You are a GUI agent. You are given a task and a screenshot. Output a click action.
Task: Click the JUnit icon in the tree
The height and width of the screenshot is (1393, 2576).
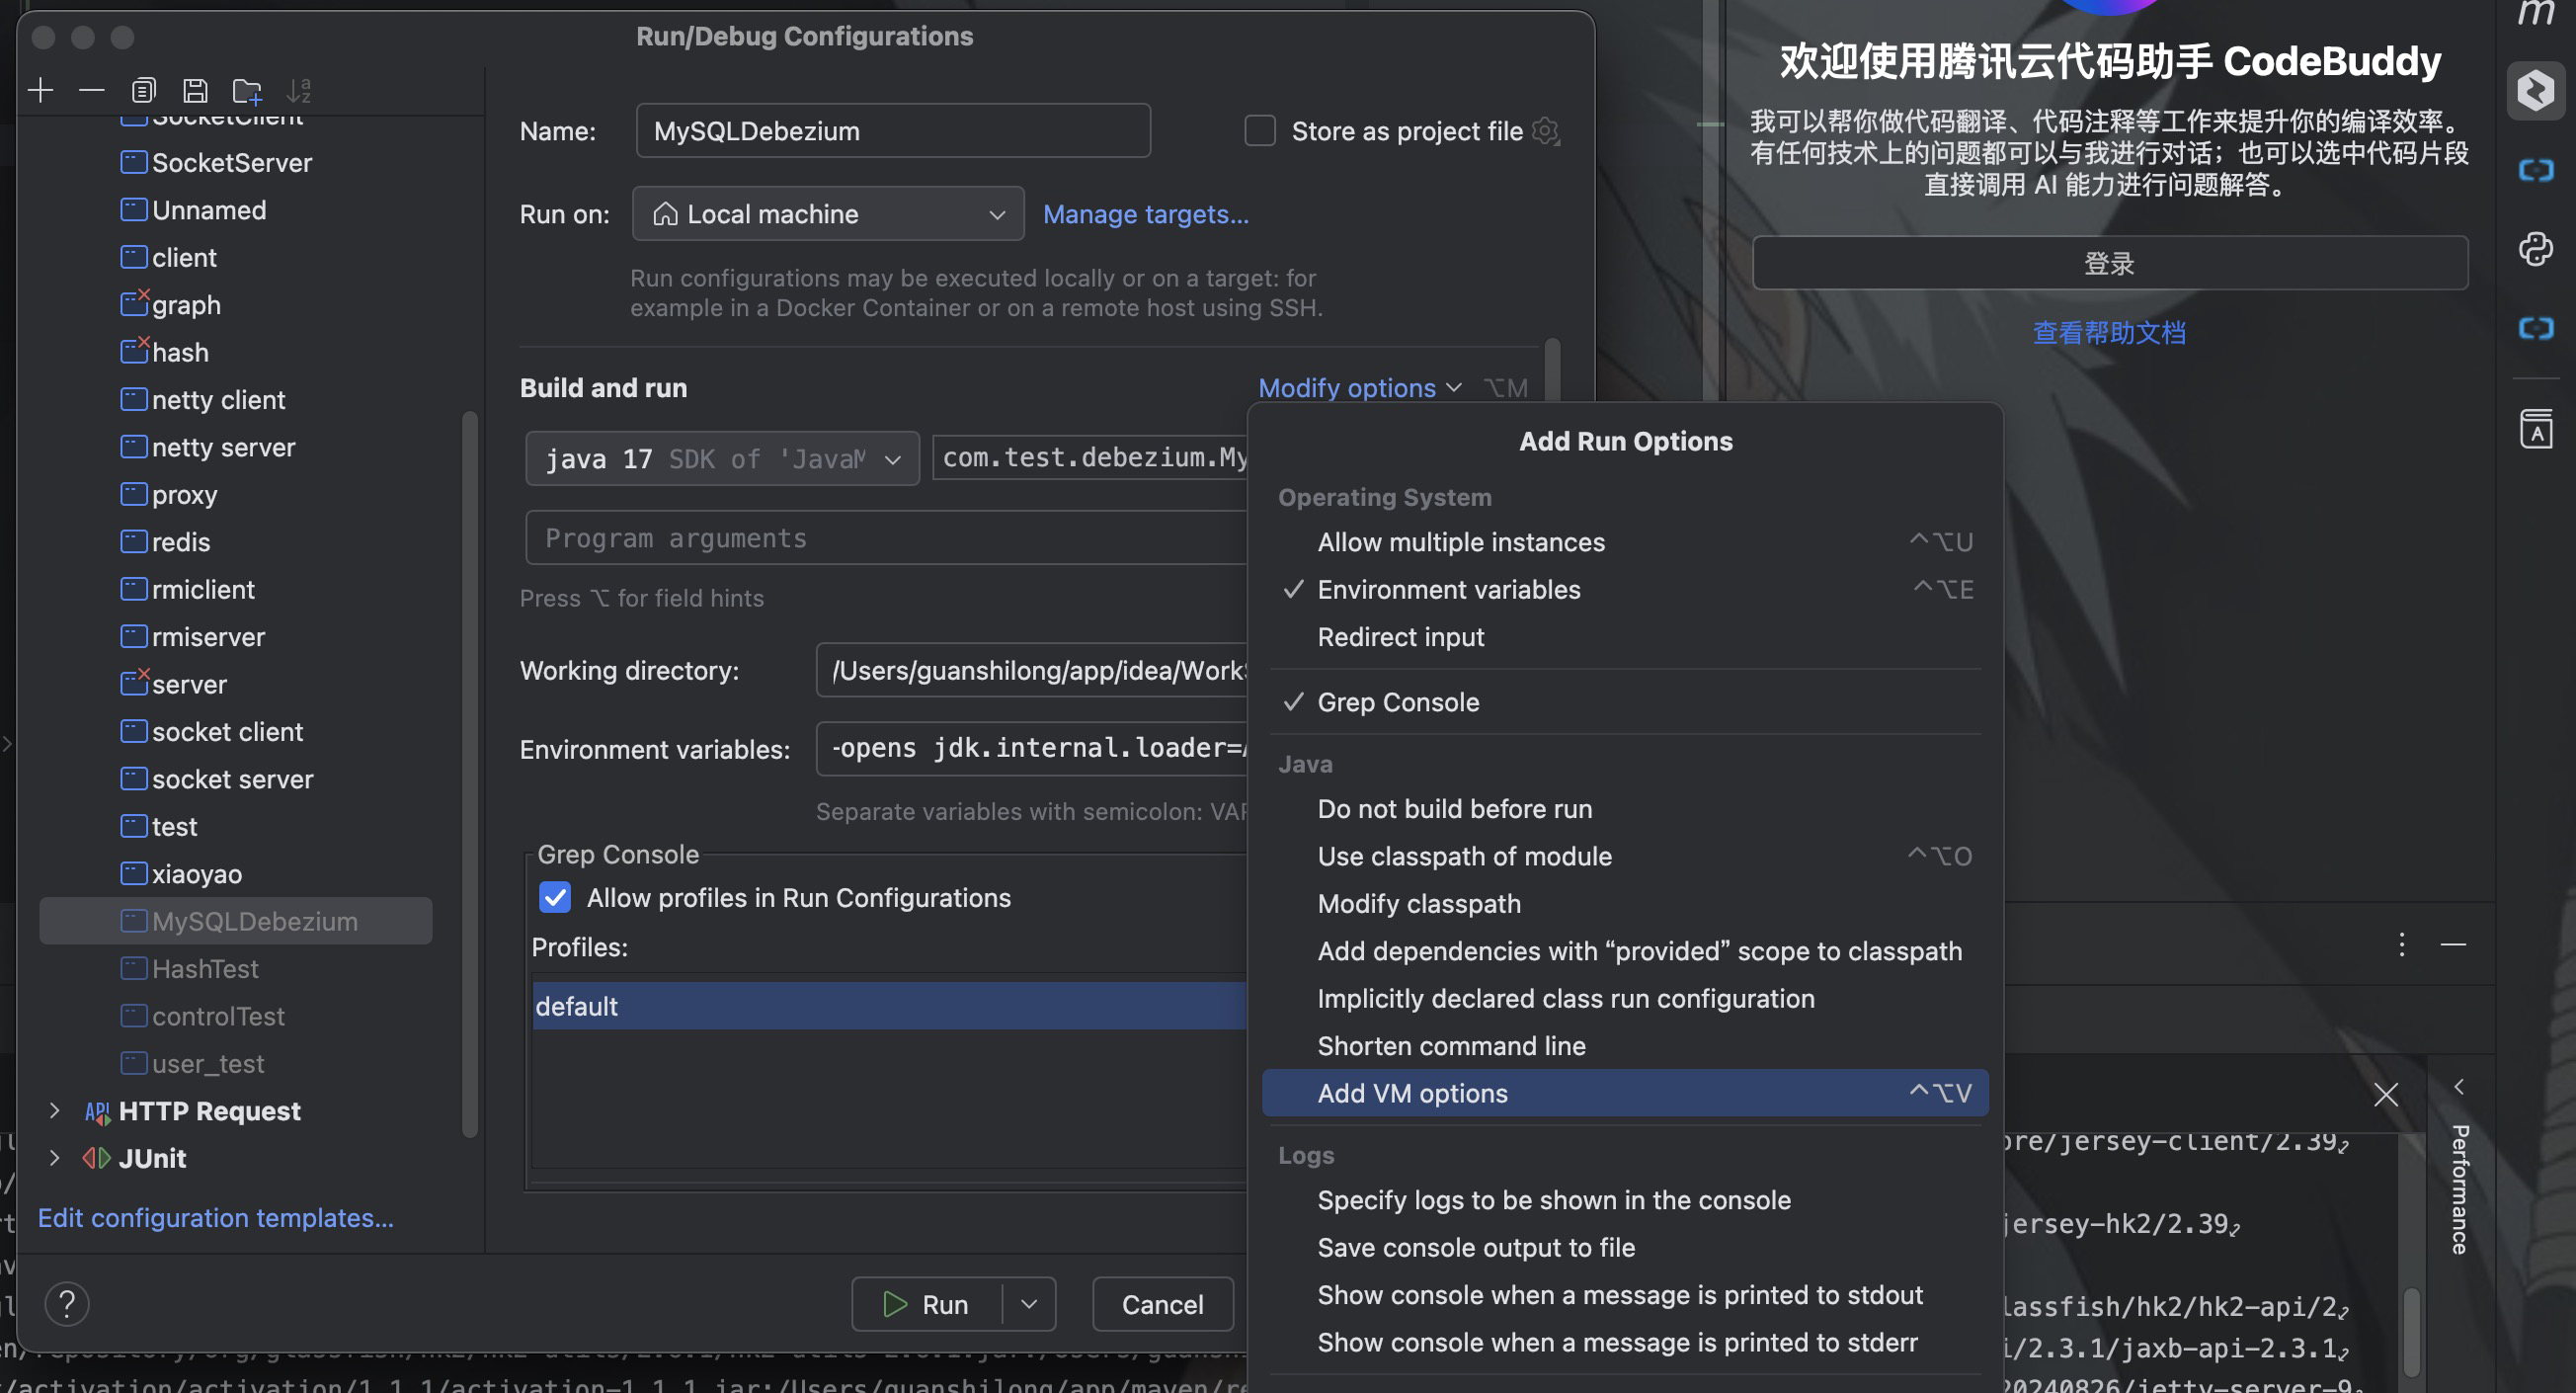pyautogui.click(x=96, y=1158)
